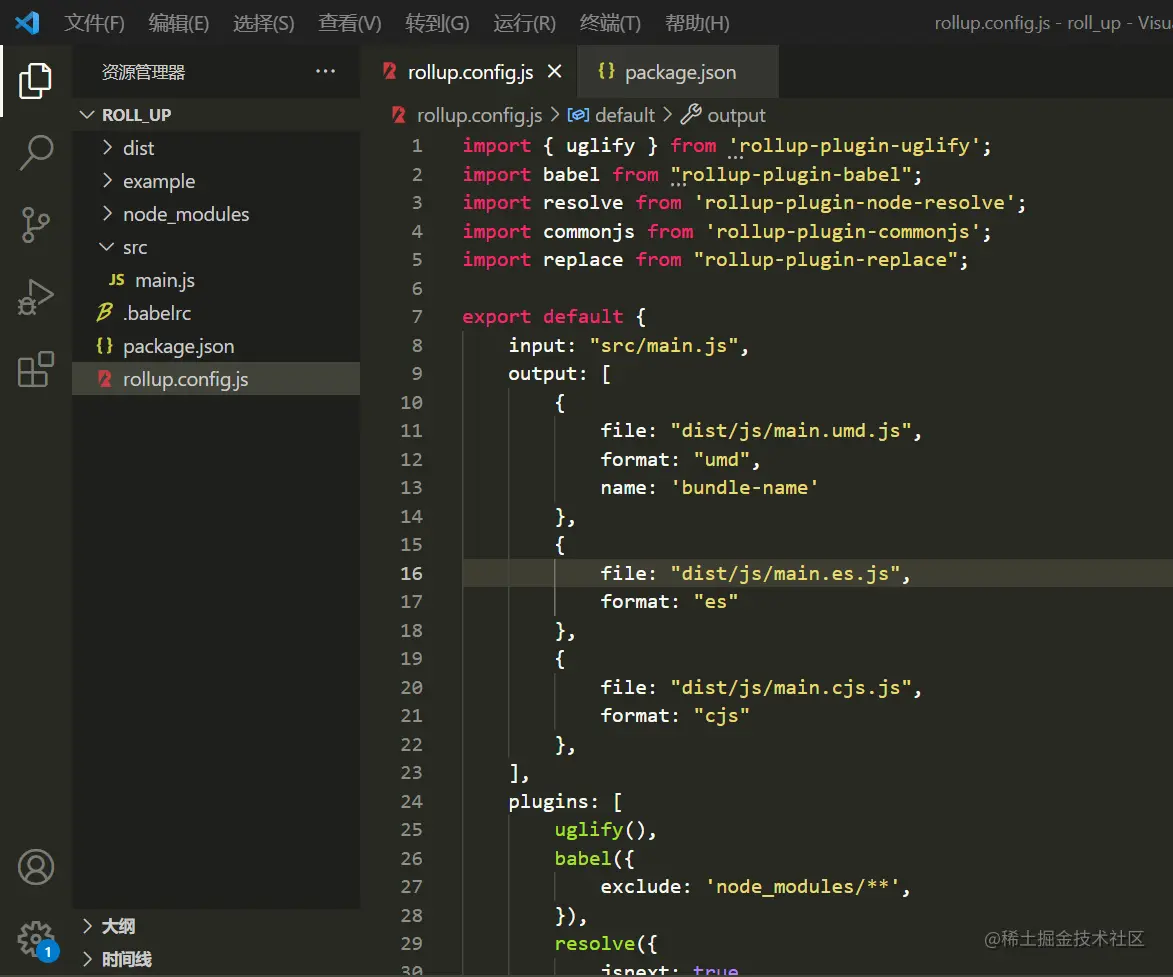1173x977 pixels.
Task: Click Babel icon beside .babelrc
Action: click(105, 313)
